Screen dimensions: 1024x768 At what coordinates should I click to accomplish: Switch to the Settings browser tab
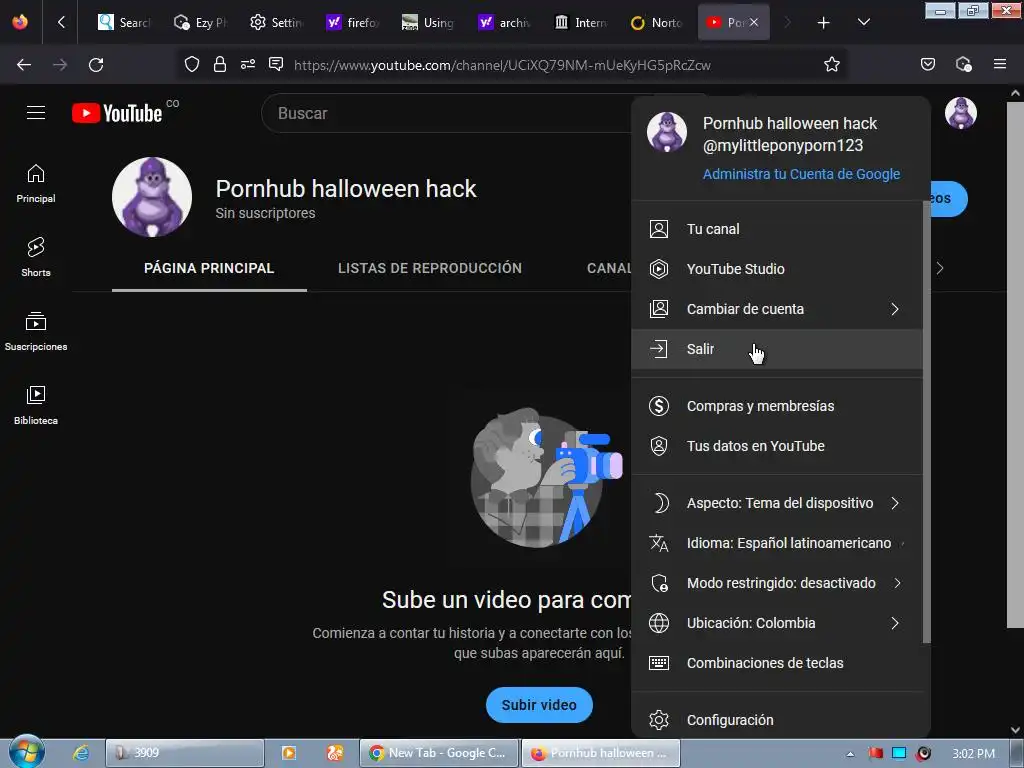[x=276, y=22]
